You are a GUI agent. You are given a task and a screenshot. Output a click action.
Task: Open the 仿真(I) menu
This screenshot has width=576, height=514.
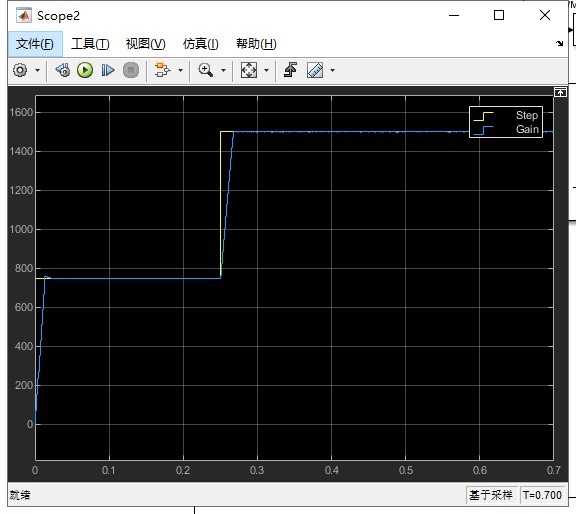201,44
